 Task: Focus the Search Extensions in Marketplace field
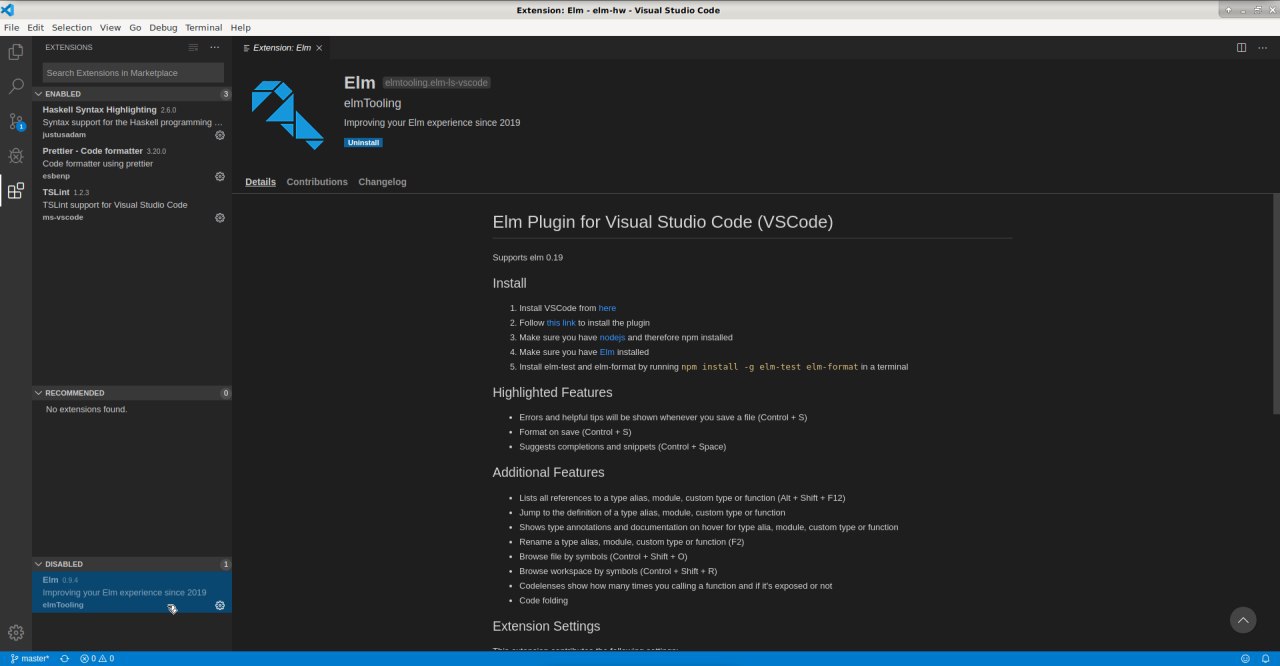click(x=133, y=73)
